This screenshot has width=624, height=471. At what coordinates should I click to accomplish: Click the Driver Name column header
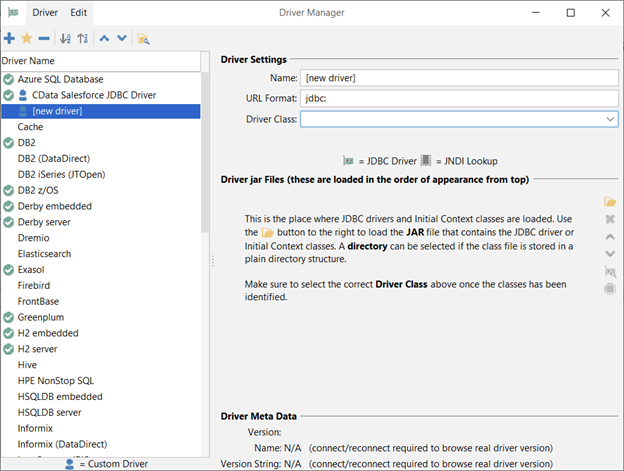100,61
